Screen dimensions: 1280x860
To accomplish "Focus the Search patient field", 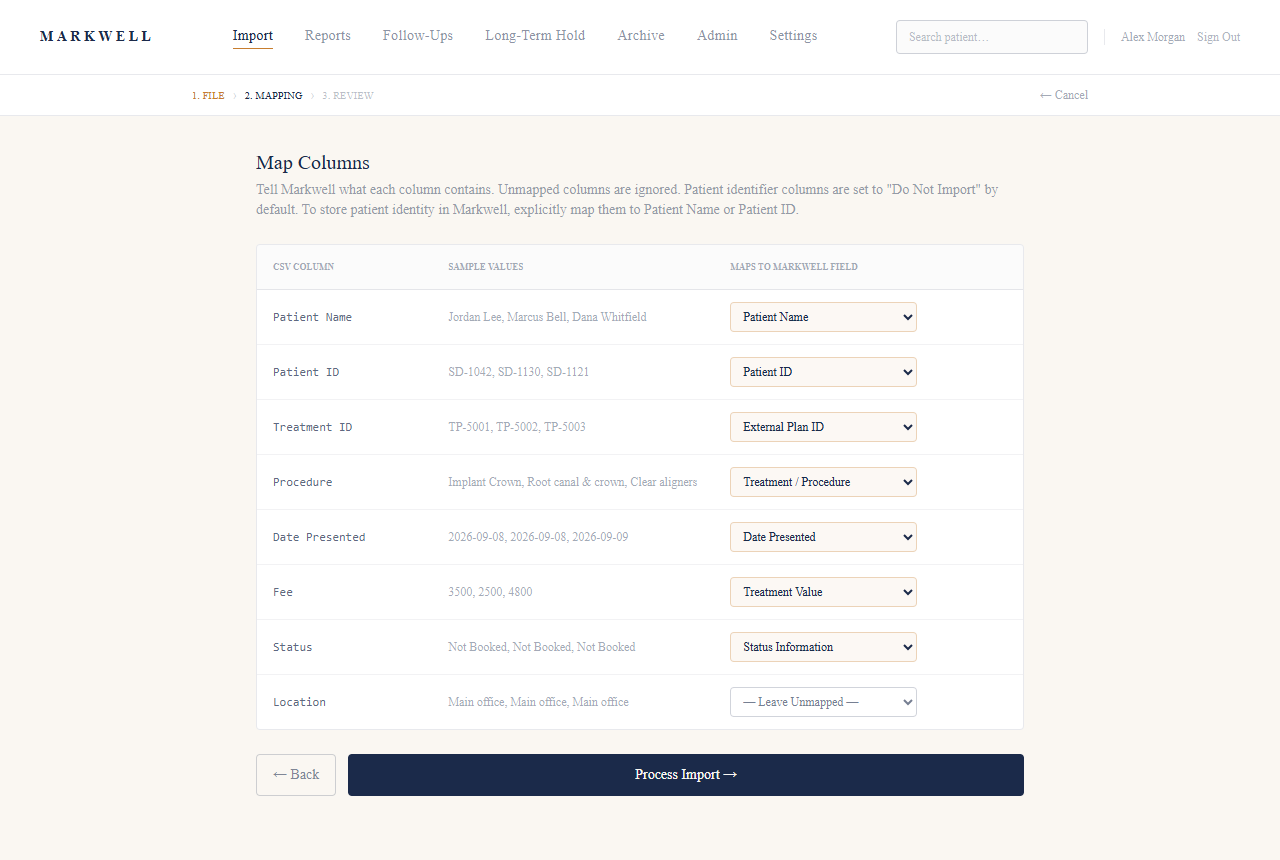I will [992, 37].
